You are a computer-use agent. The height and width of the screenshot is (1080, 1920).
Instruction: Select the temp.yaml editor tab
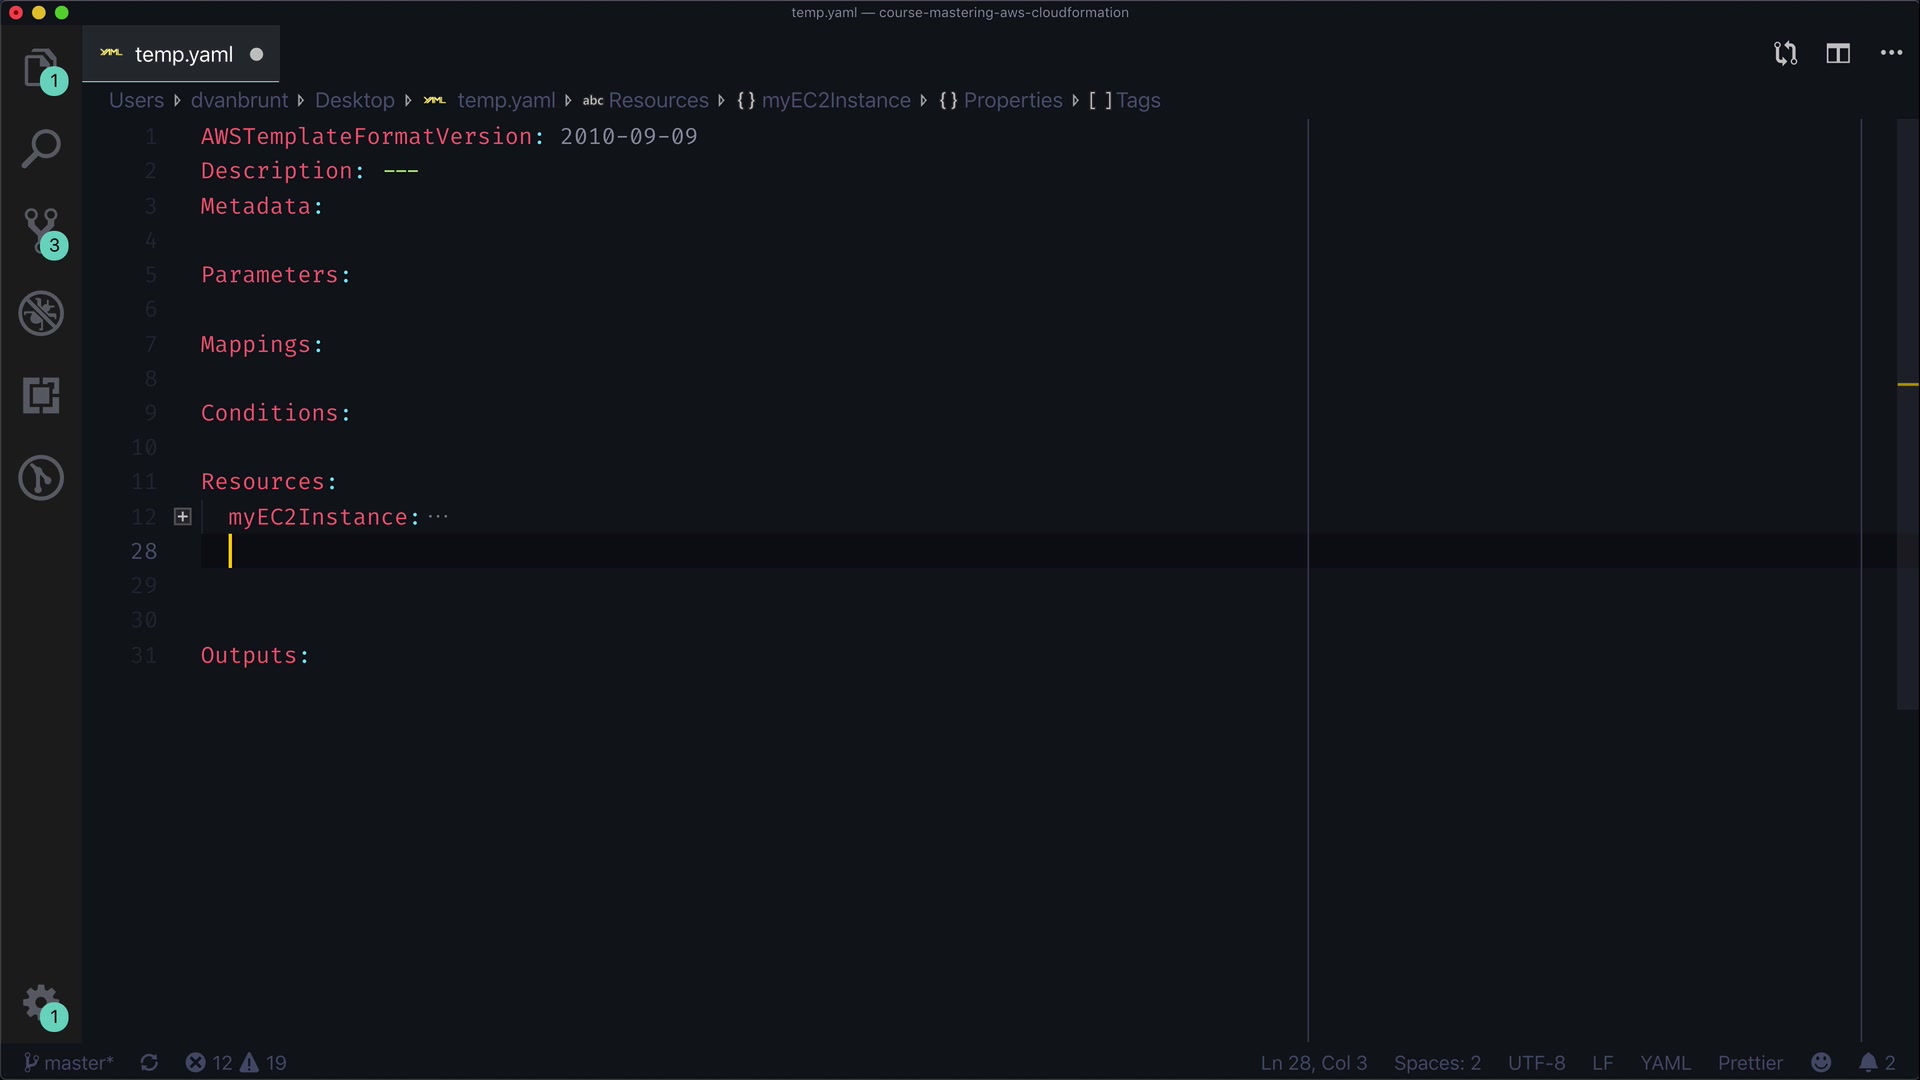coord(183,54)
